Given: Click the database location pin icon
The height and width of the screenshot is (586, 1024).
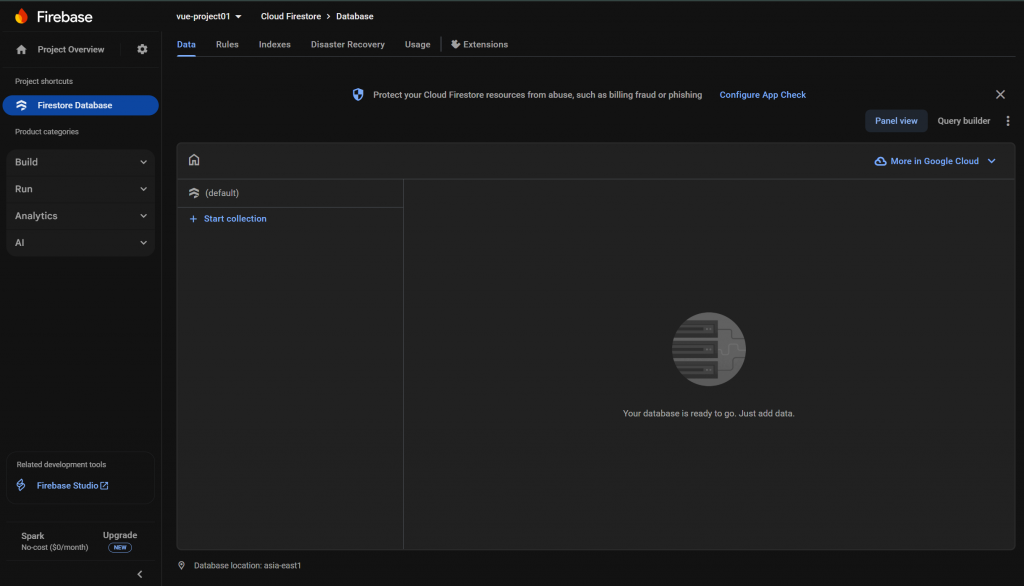Looking at the screenshot, I should click(182, 566).
